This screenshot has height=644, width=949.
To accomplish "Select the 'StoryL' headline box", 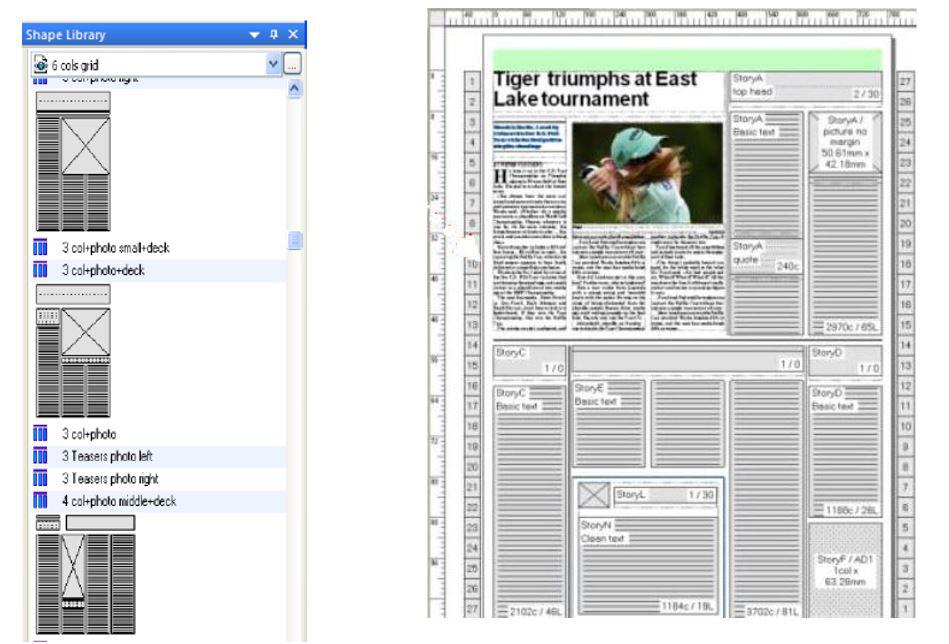I will [665, 495].
